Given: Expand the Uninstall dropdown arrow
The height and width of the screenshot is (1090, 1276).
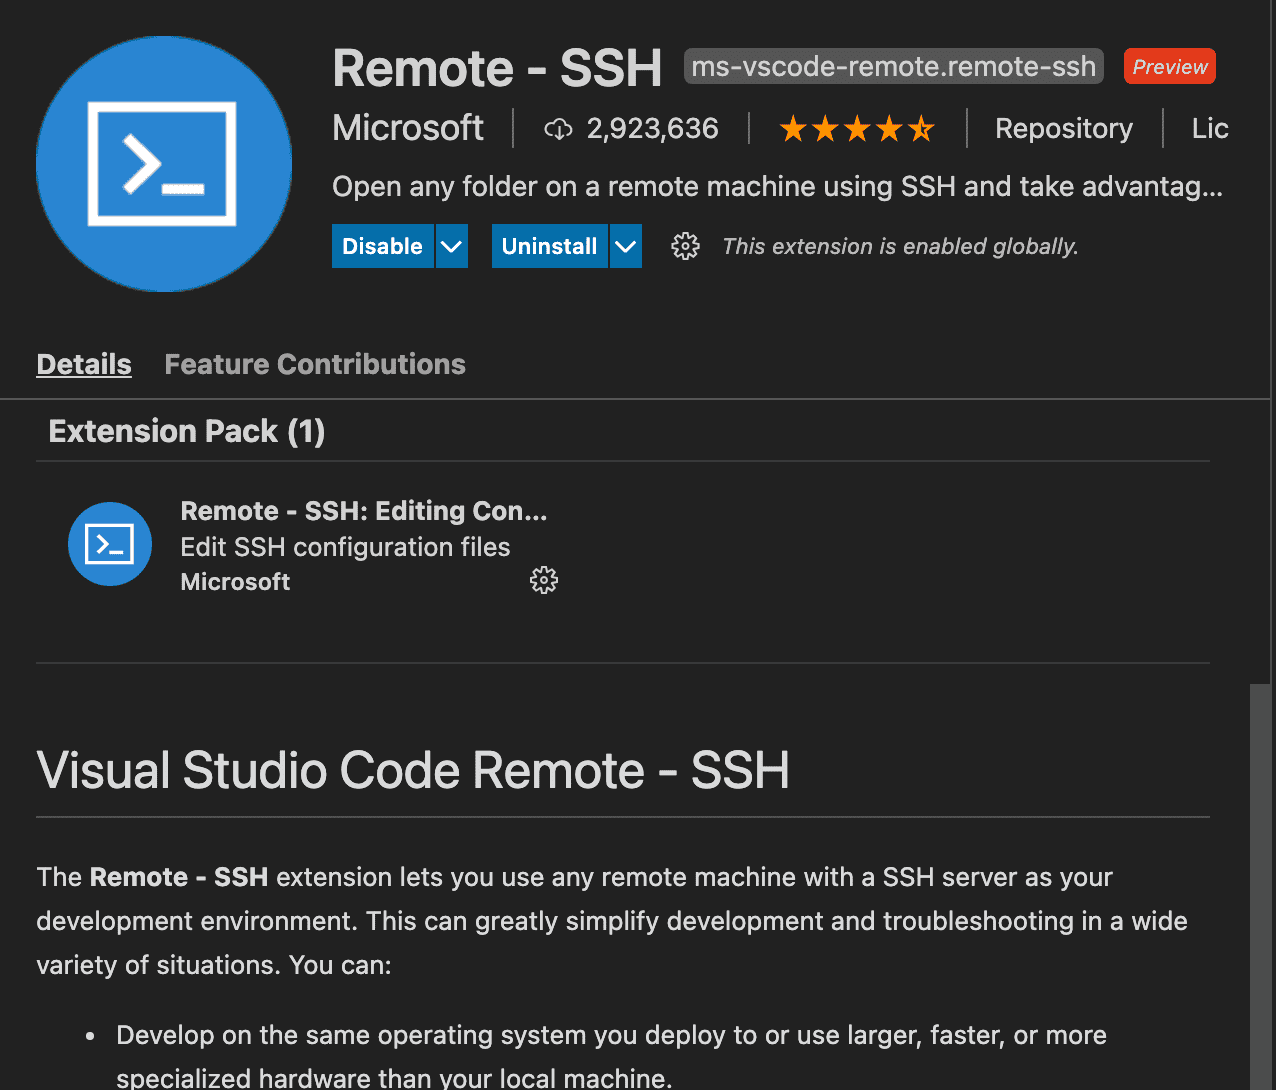Looking at the screenshot, I should pyautogui.click(x=626, y=246).
